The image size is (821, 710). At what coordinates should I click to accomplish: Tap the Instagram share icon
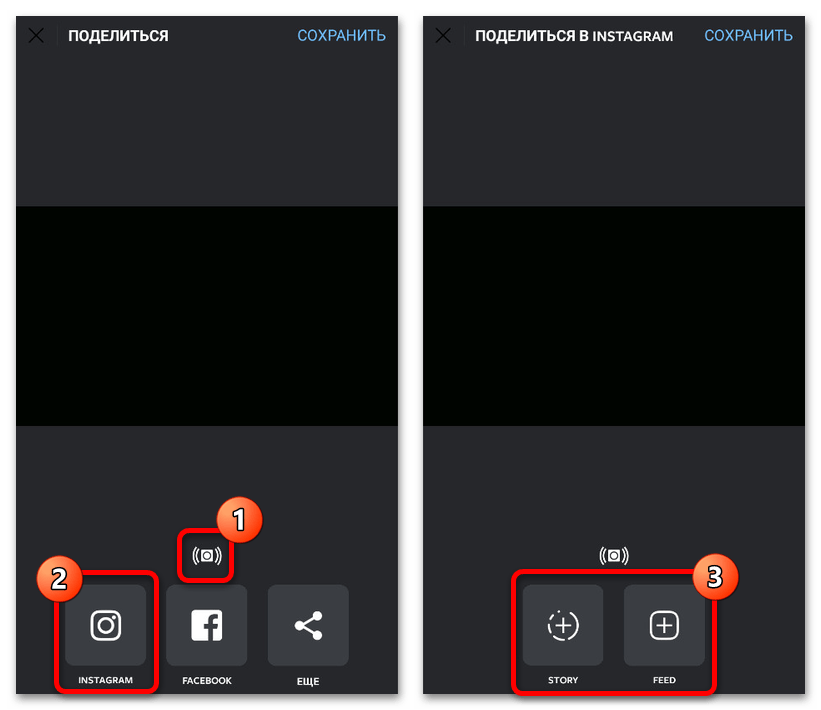(x=105, y=625)
